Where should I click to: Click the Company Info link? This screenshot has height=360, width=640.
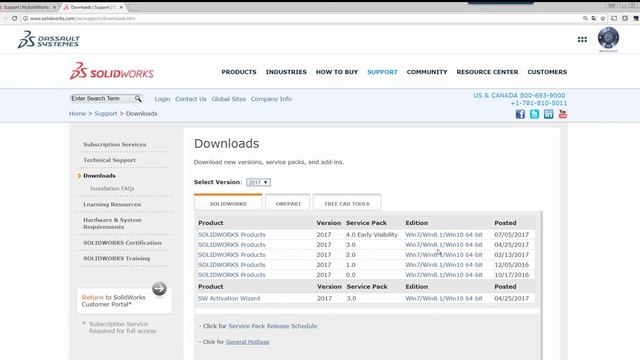[x=271, y=99]
